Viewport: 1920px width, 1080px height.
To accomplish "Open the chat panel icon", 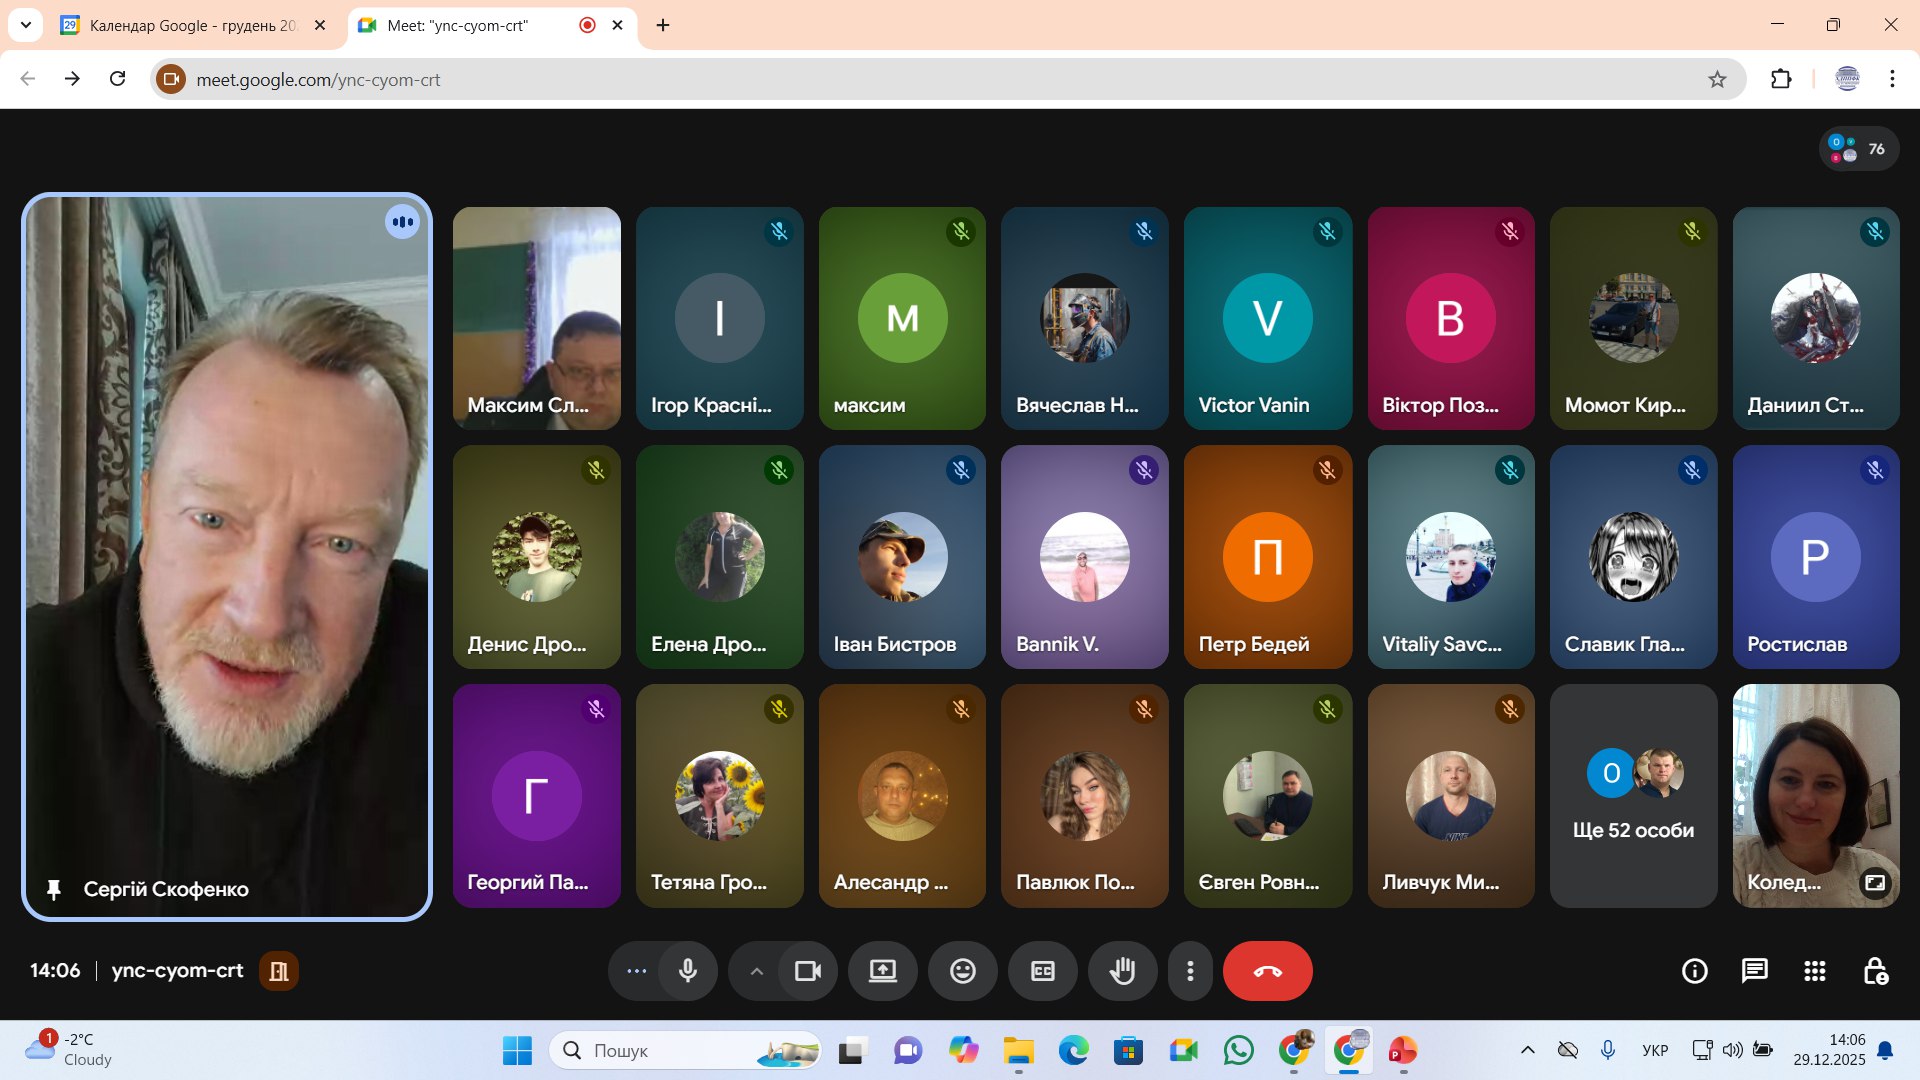I will (x=1754, y=971).
